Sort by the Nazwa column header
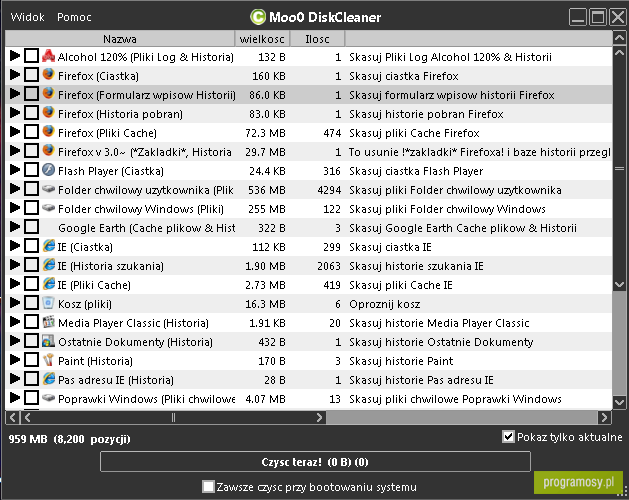The height and width of the screenshot is (500, 629). pos(120,39)
